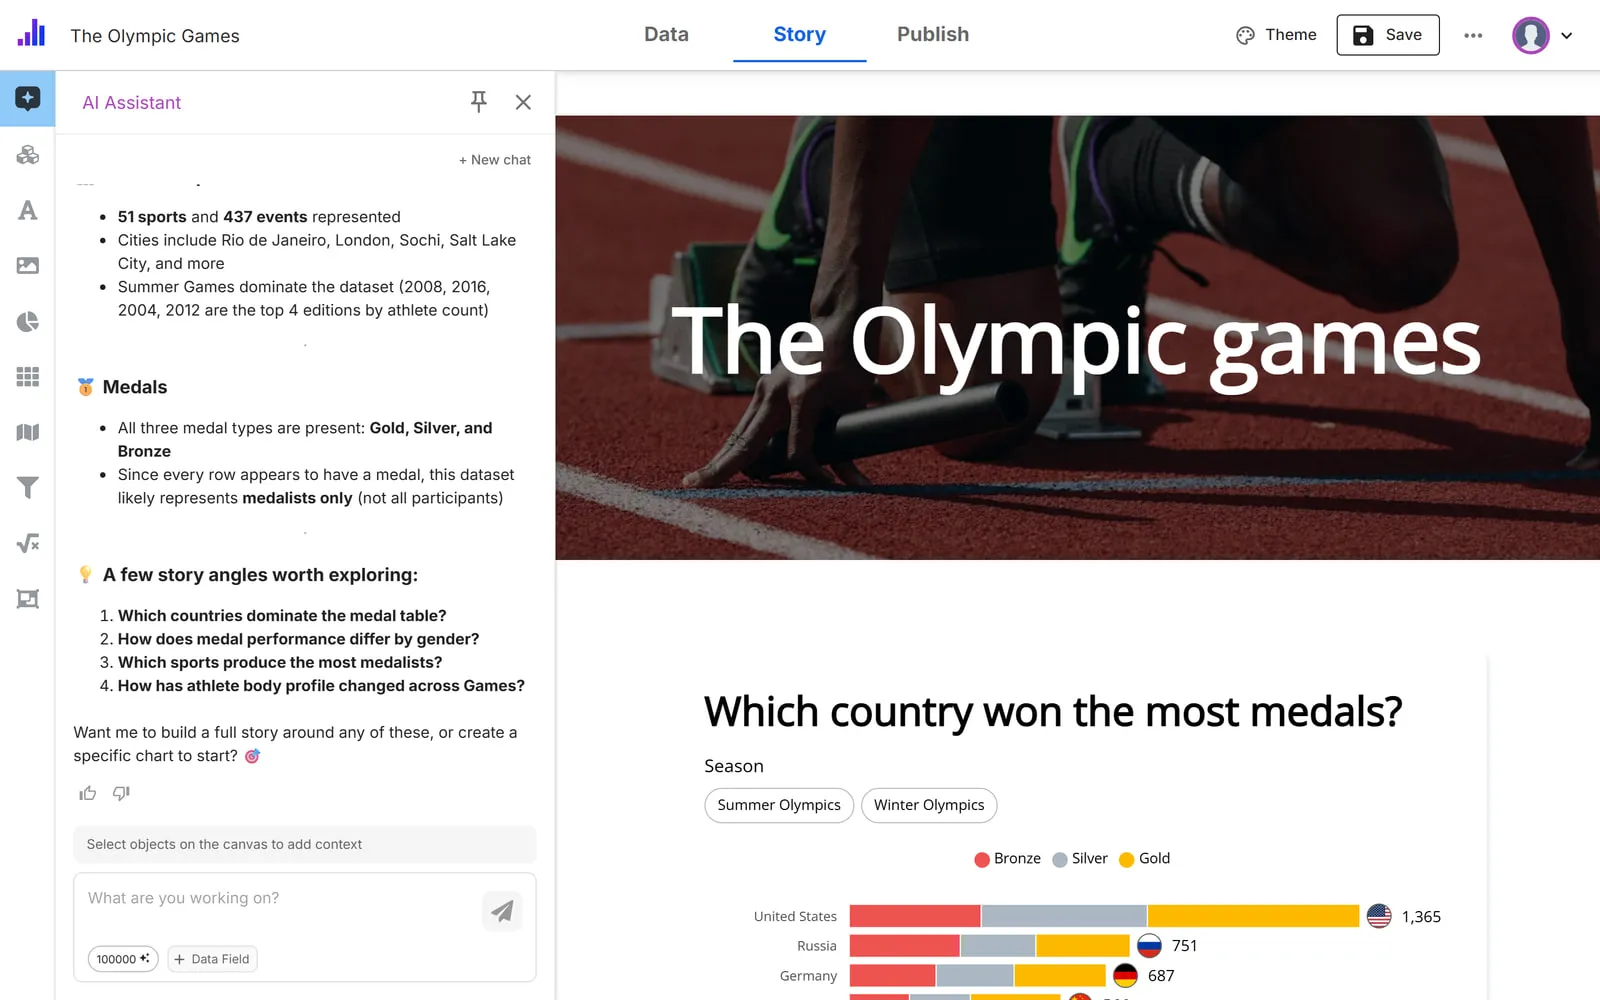Click the Russia bronze bar segment
The image size is (1600, 1000).
[904, 946]
